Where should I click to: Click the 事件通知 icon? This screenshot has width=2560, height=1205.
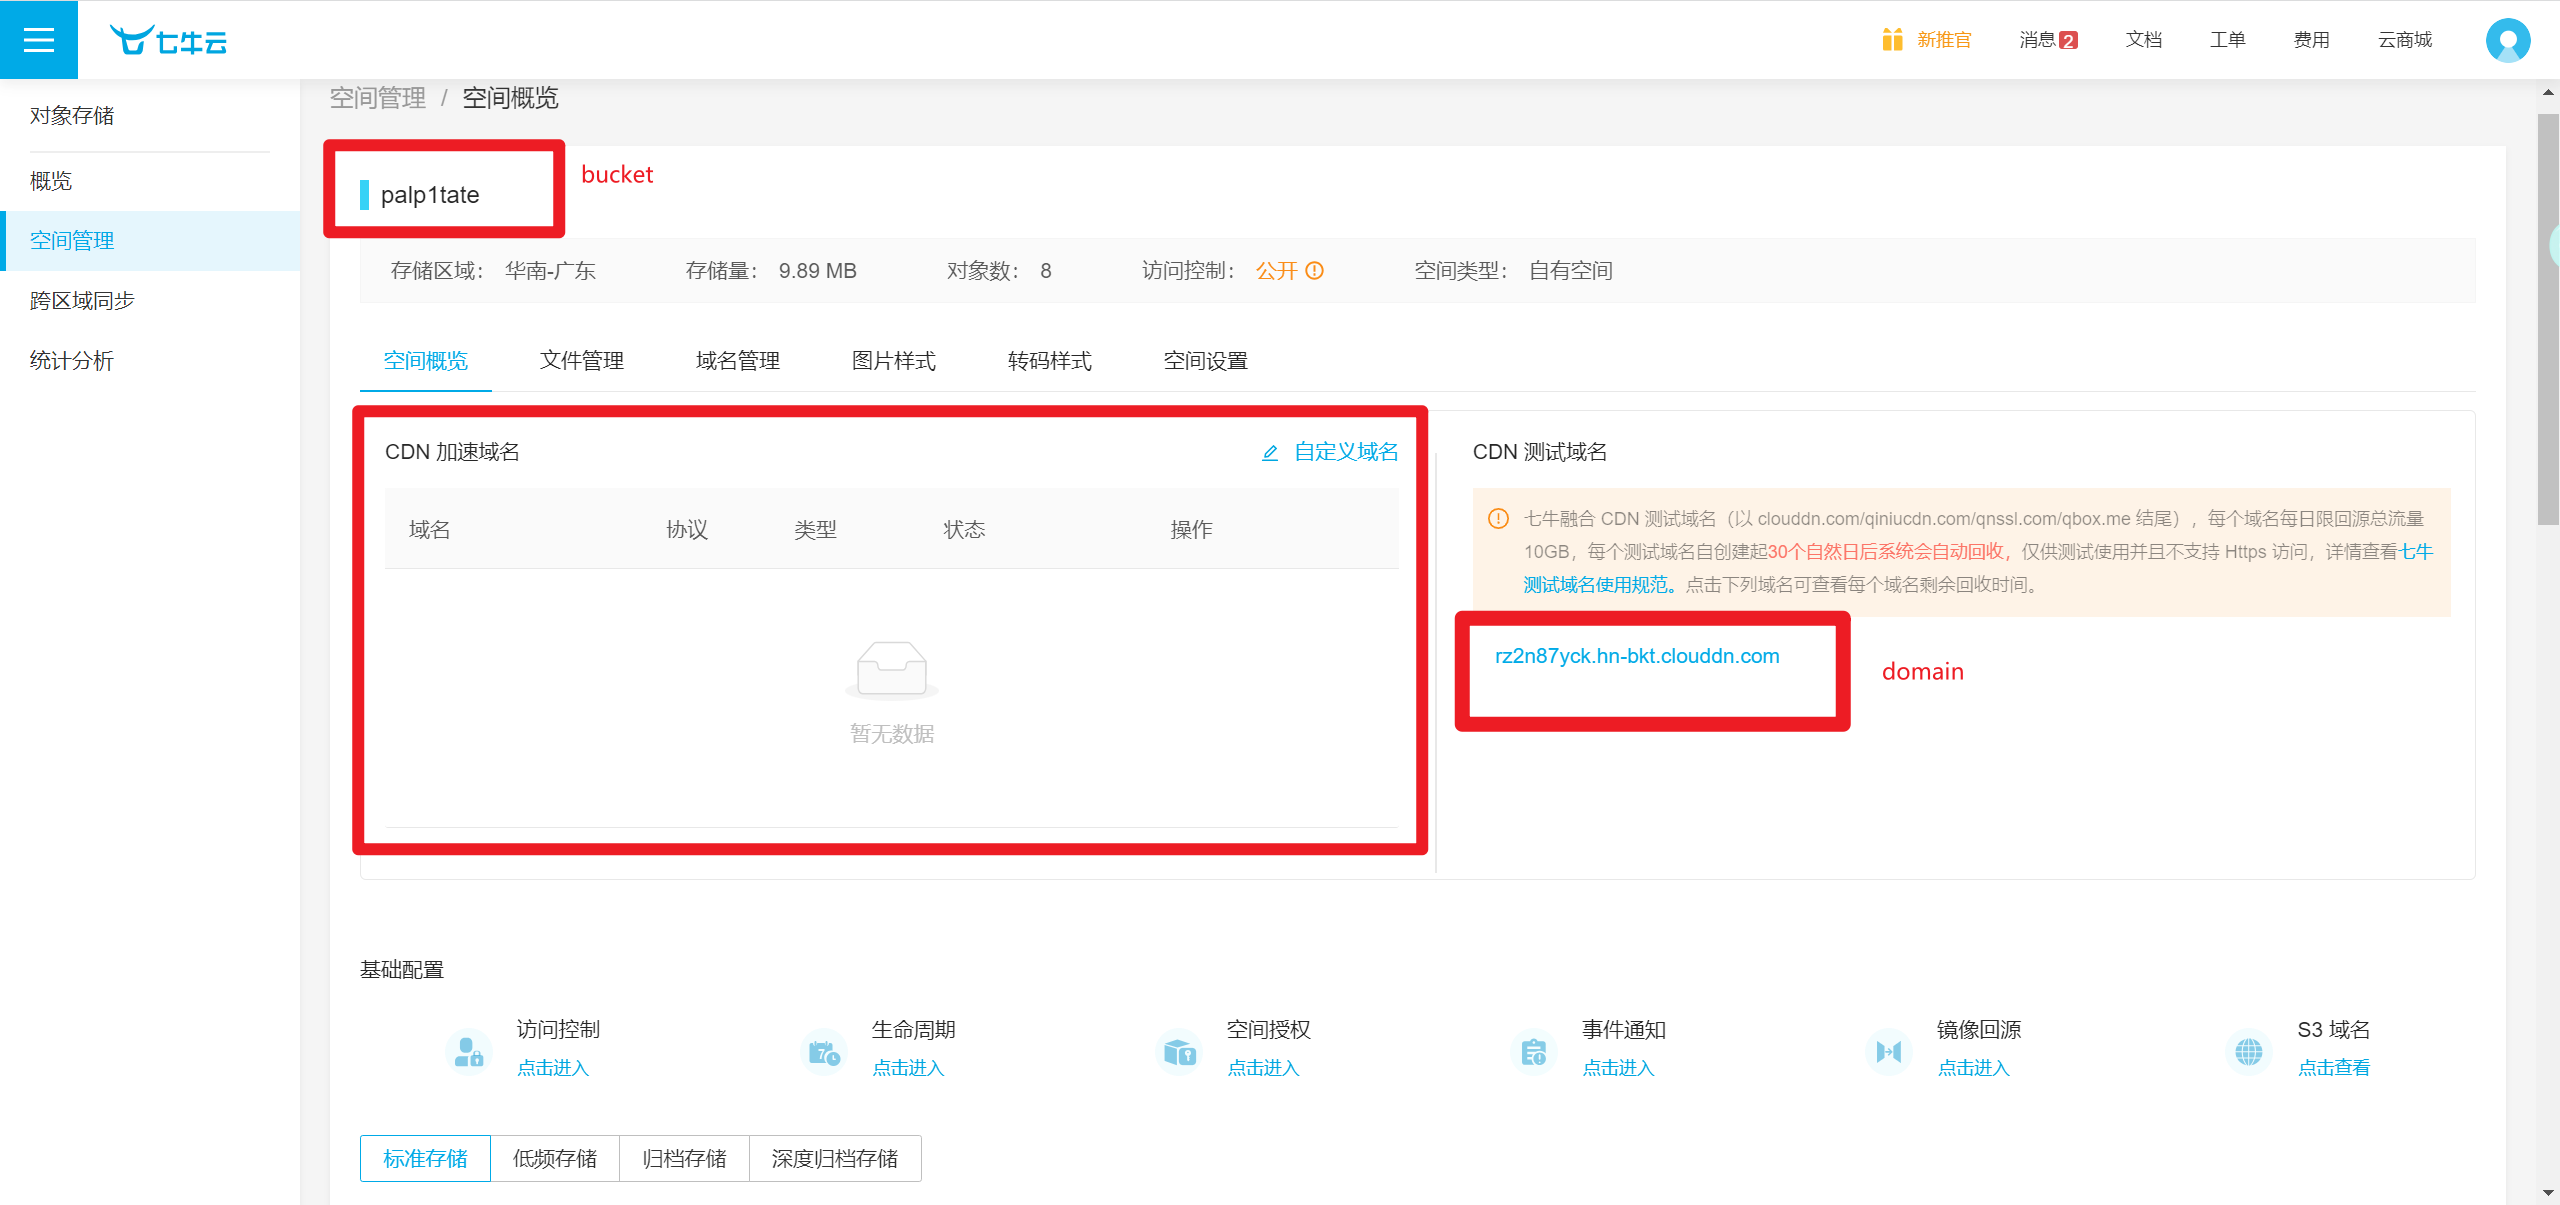click(1533, 1051)
